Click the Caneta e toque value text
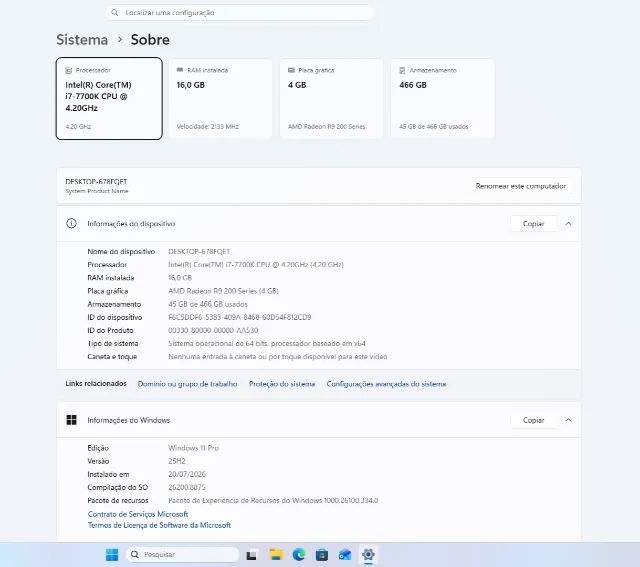The width and height of the screenshot is (640, 567). point(278,356)
